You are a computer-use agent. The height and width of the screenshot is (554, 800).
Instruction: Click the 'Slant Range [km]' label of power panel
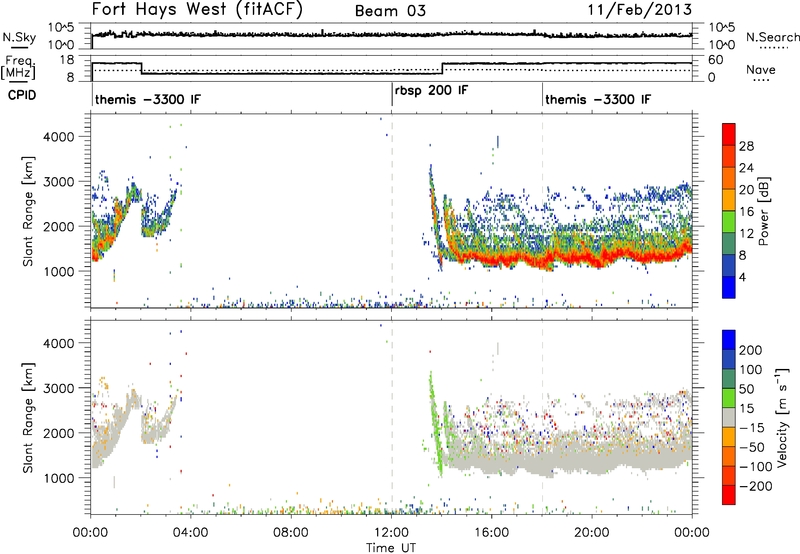point(28,211)
